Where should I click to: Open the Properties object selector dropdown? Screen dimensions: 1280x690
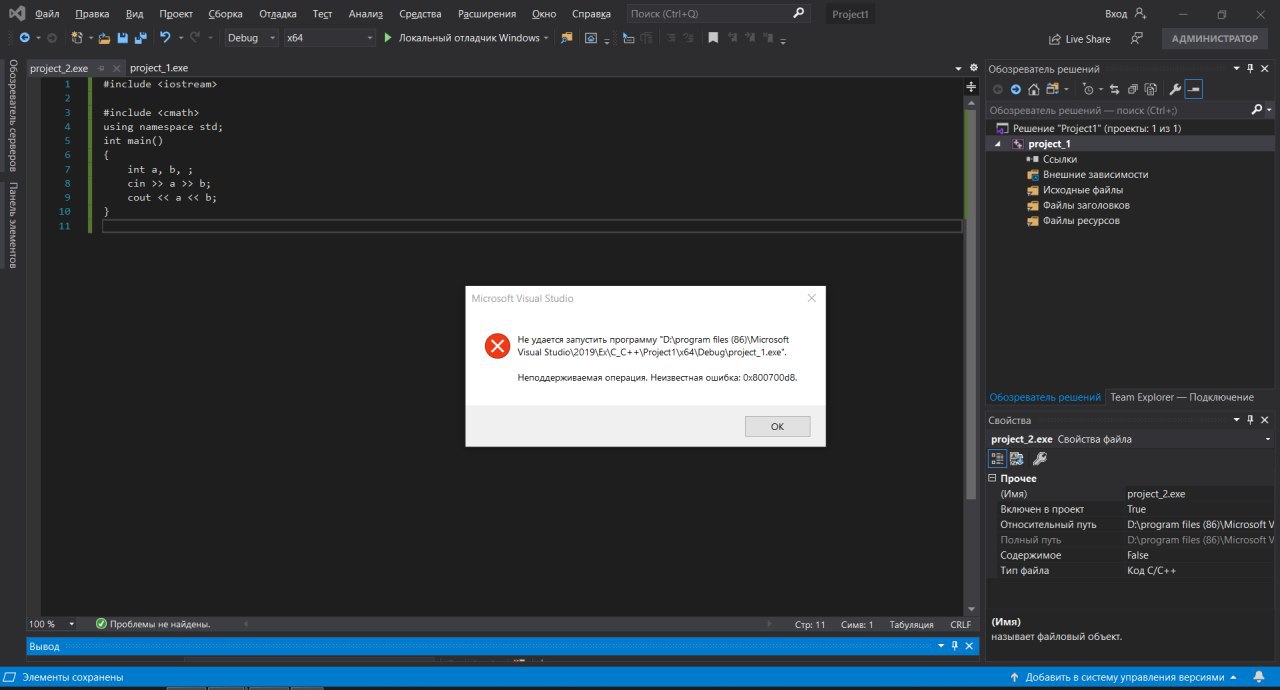(x=1268, y=439)
